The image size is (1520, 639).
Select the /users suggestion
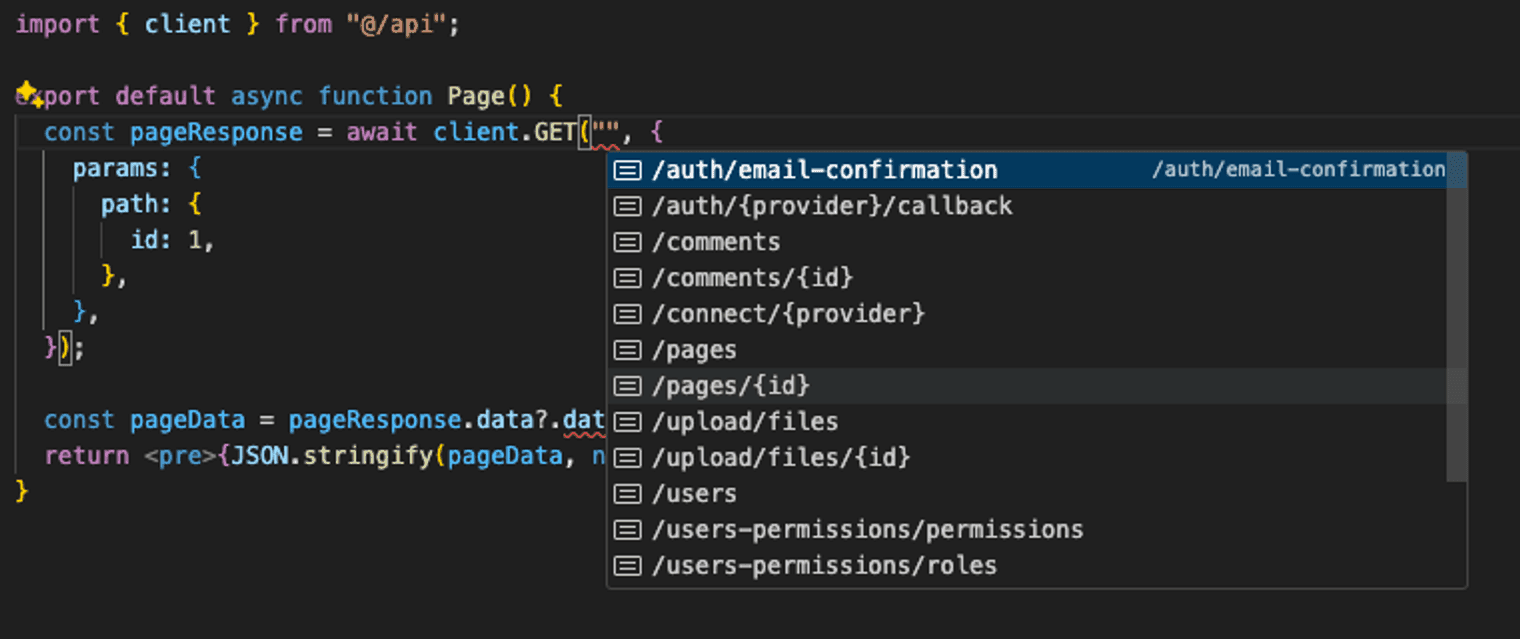tap(1028, 494)
